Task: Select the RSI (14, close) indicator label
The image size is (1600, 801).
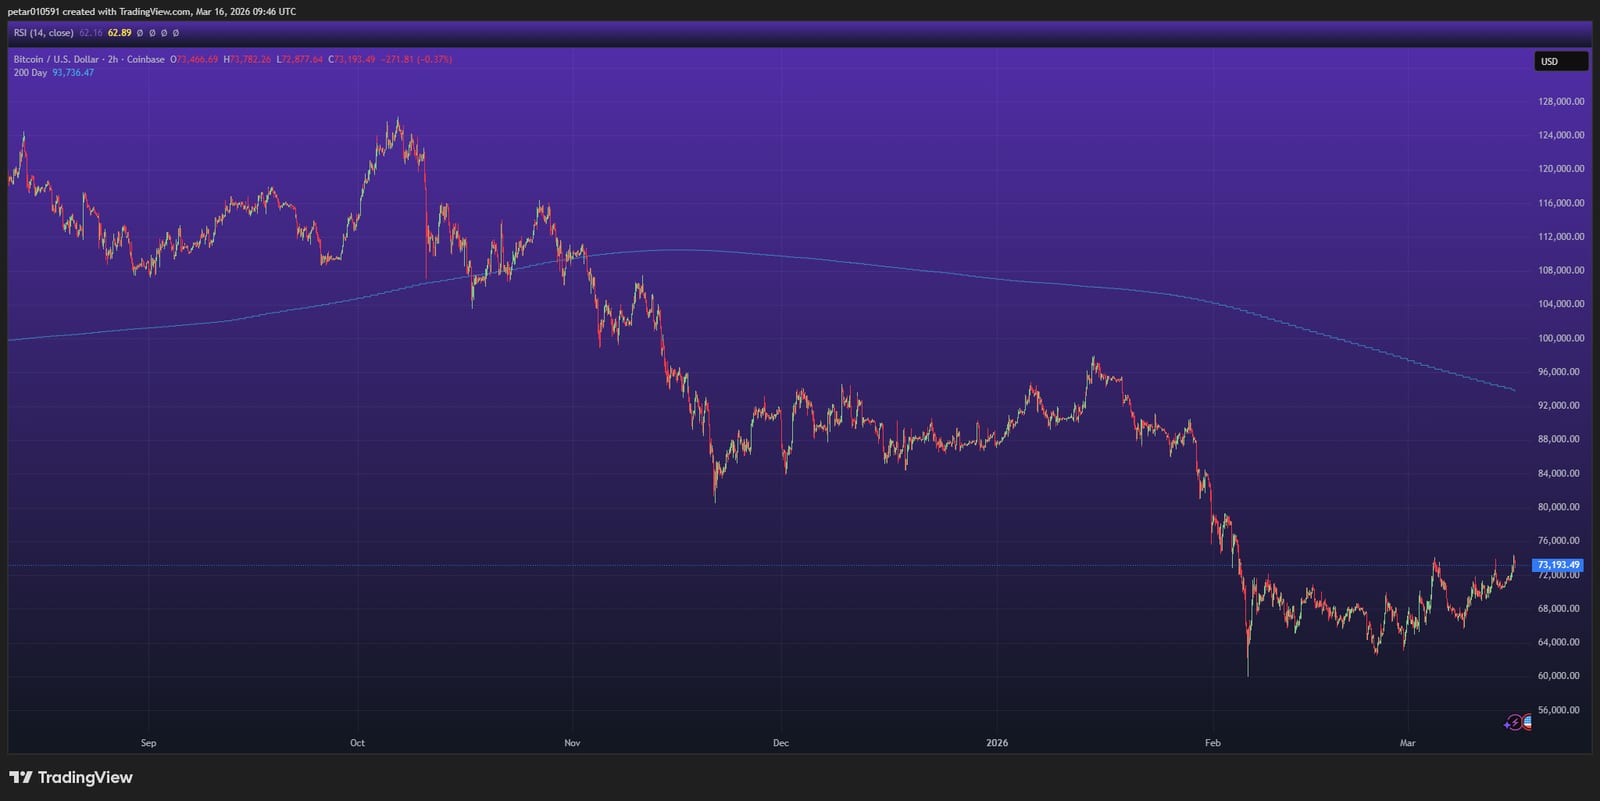Action: [43, 33]
